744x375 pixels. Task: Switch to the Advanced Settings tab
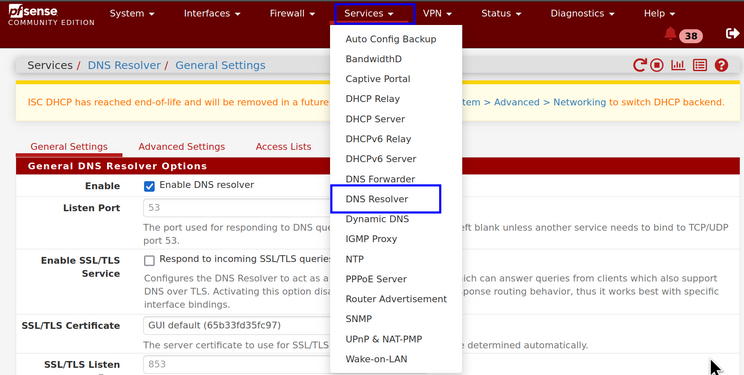(x=182, y=147)
